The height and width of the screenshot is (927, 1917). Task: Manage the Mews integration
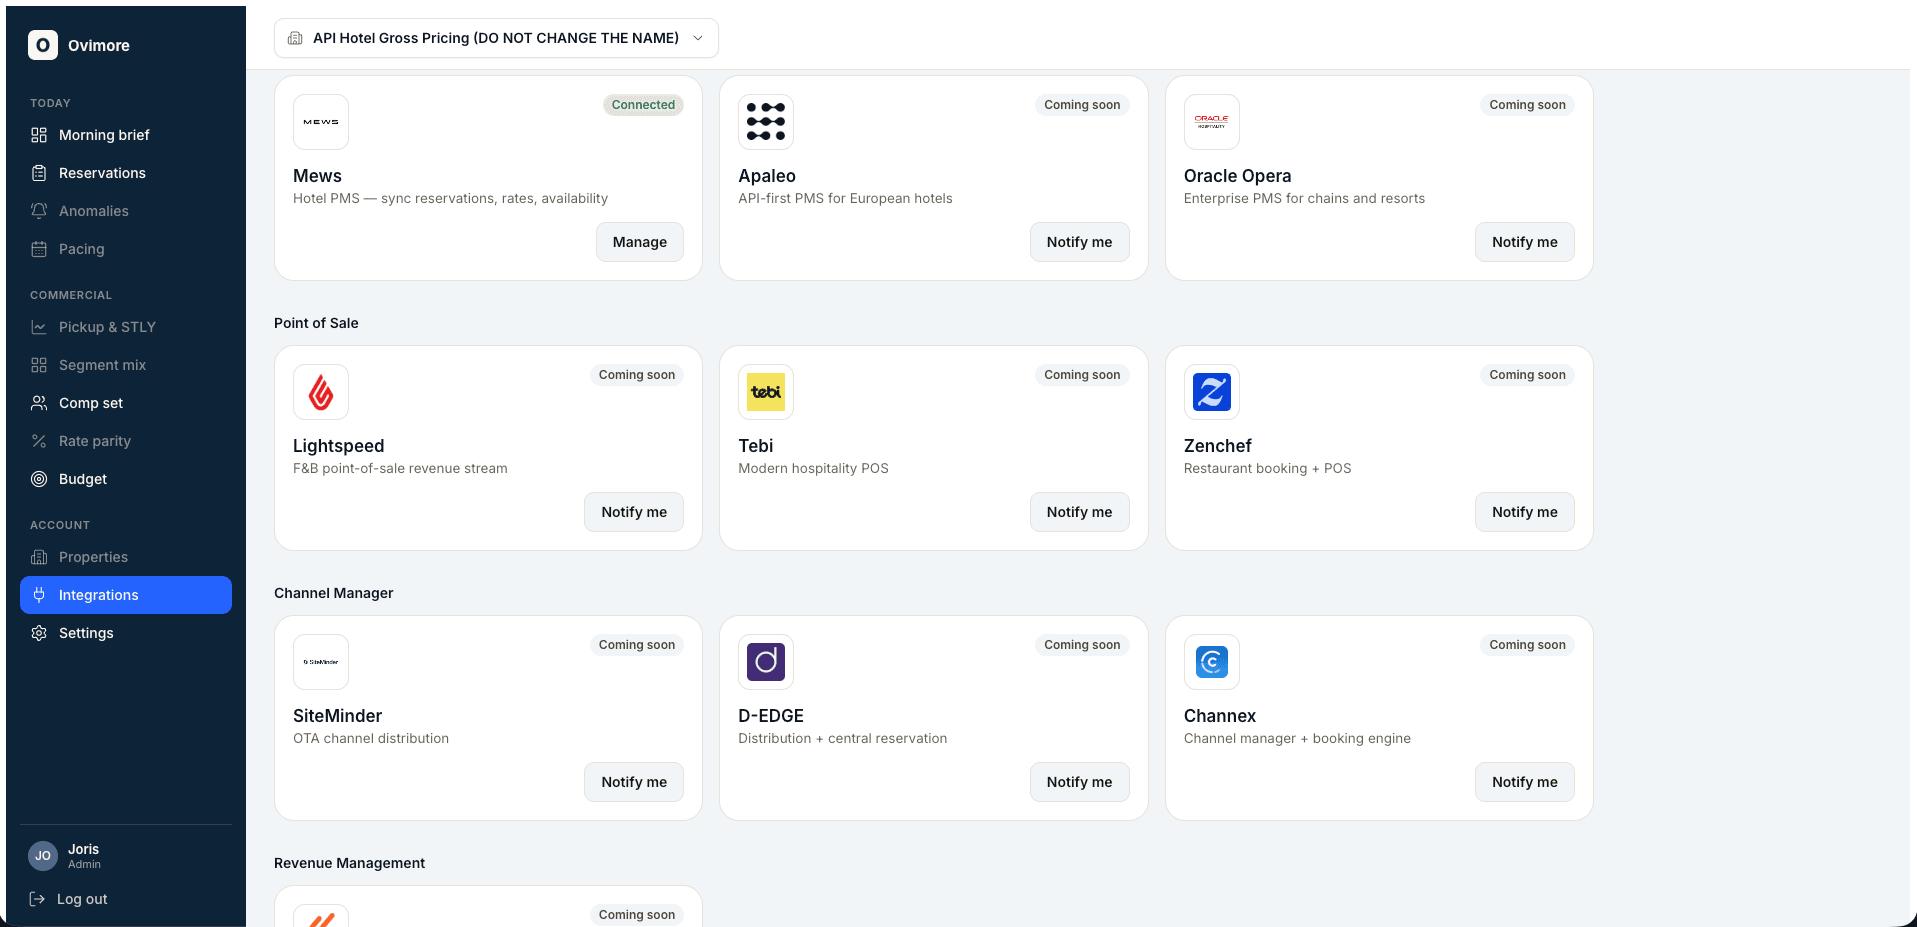[640, 242]
